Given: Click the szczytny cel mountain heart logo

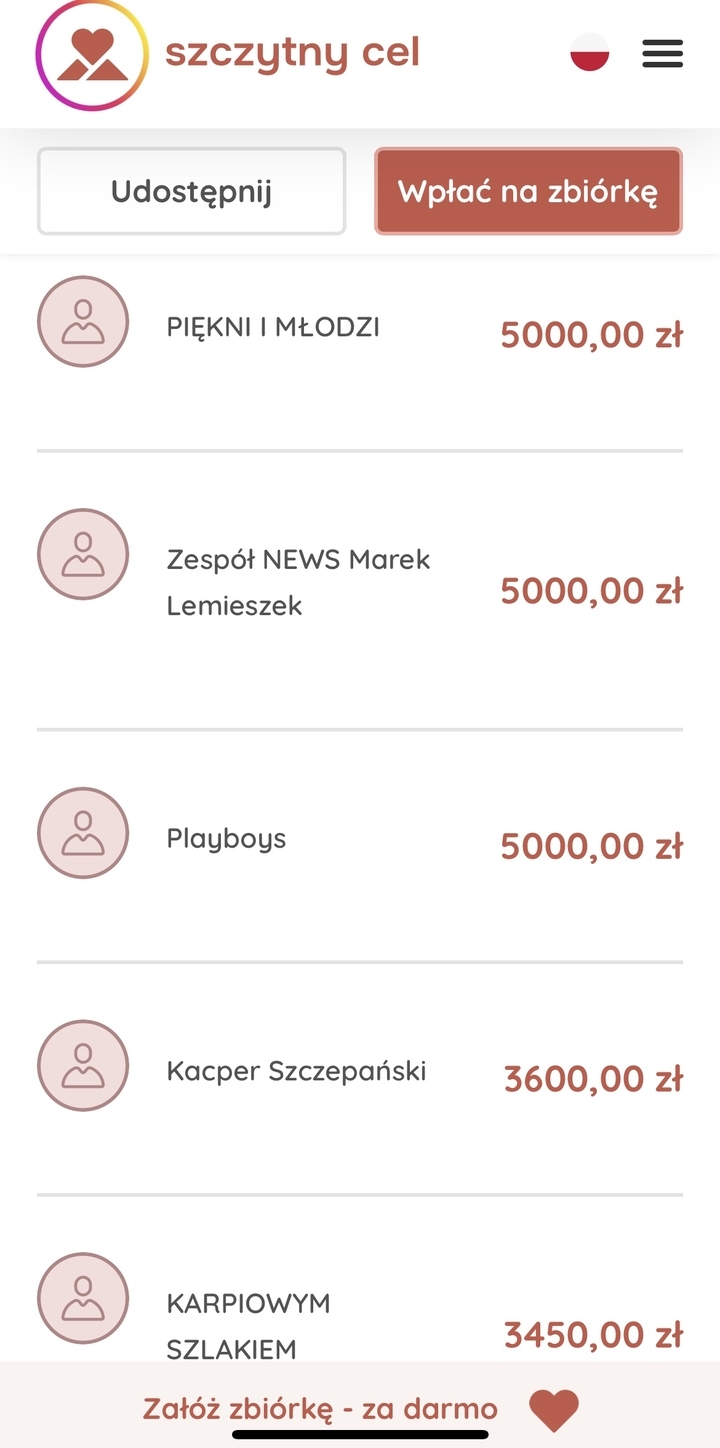Looking at the screenshot, I should point(91,55).
